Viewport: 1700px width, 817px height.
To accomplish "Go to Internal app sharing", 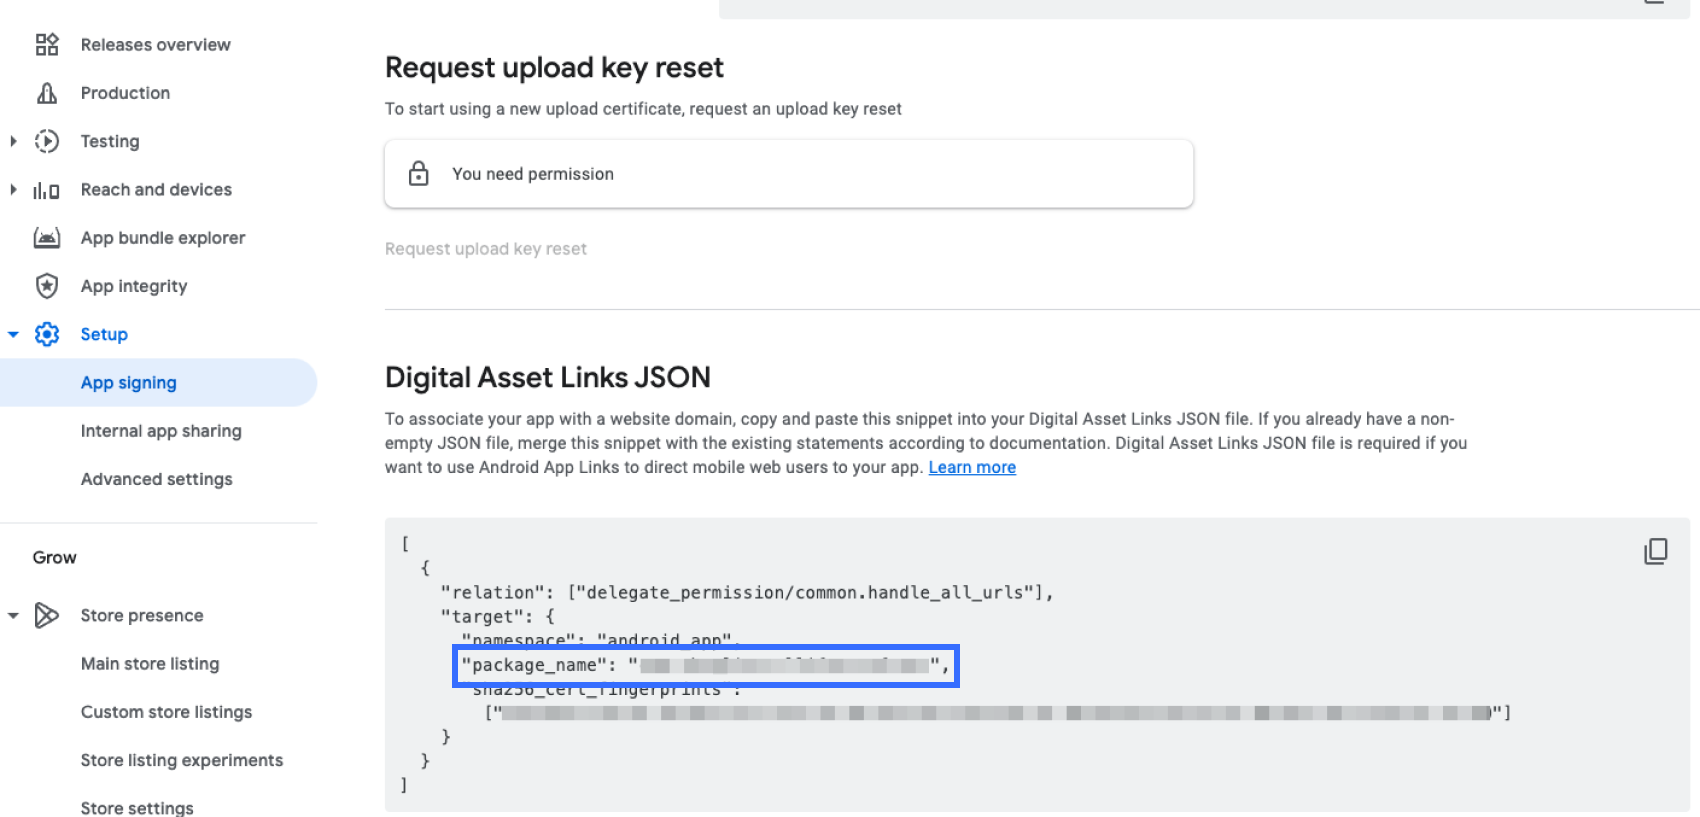I will click(x=161, y=431).
